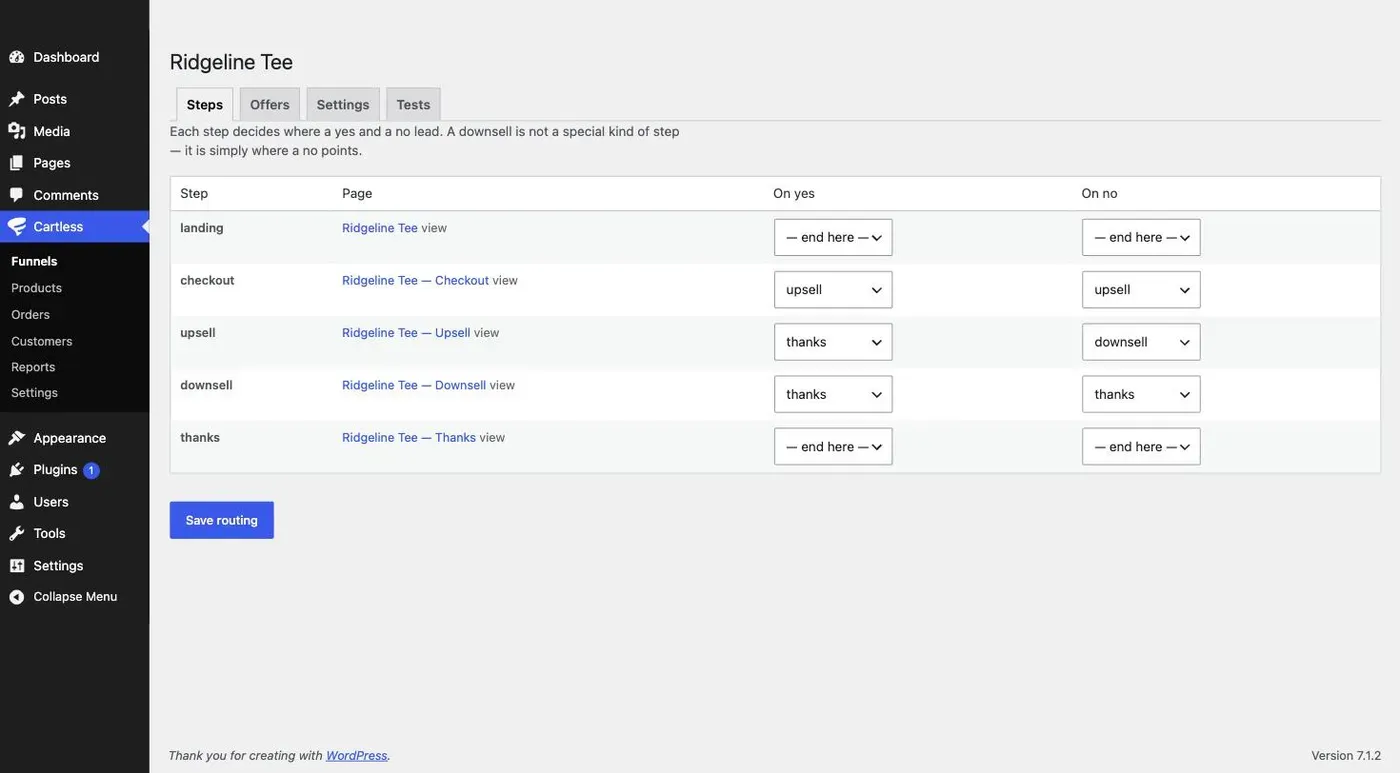The width and height of the screenshot is (1400, 773).
Task: Click the Collapse Menu arrow icon
Action: coord(17,597)
